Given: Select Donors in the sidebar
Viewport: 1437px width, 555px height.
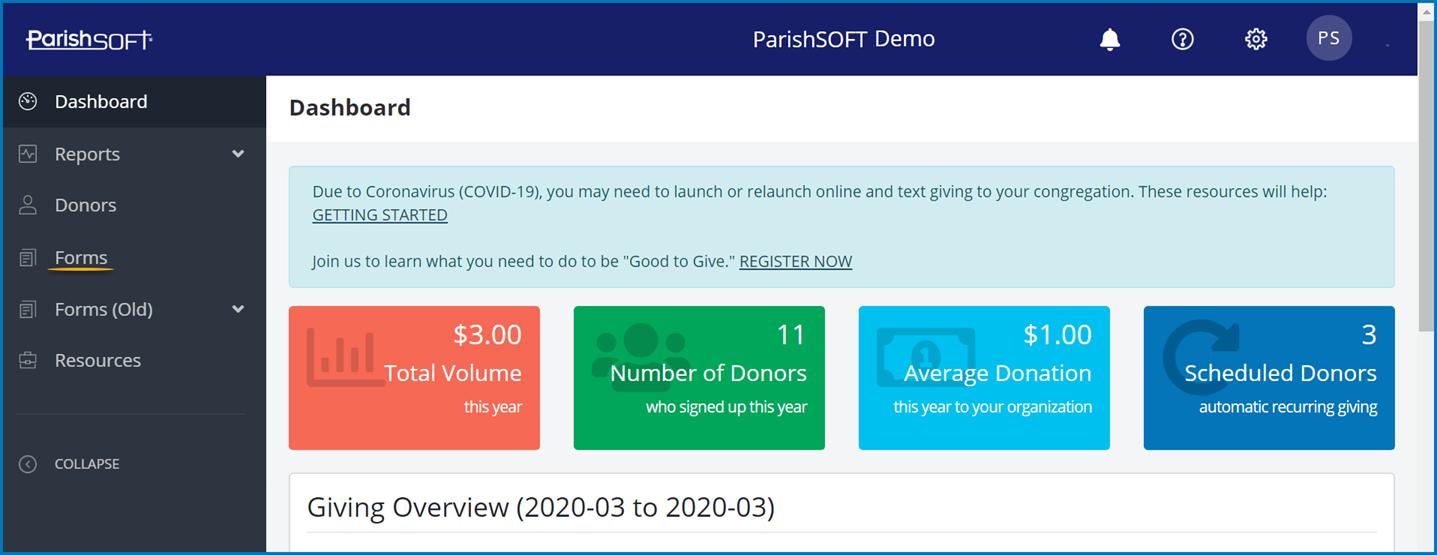Looking at the screenshot, I should pos(85,205).
